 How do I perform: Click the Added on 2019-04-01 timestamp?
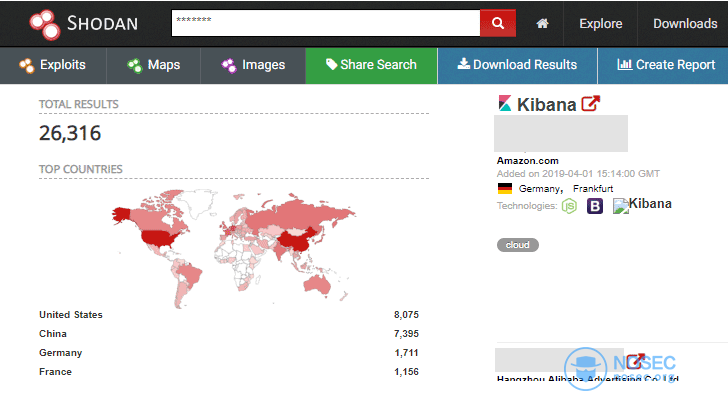[x=578, y=174]
